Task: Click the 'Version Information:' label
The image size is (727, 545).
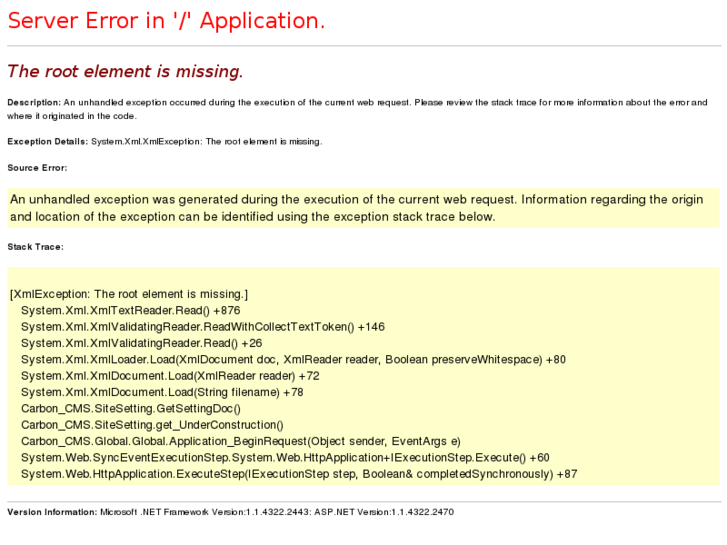Action: coord(52,512)
